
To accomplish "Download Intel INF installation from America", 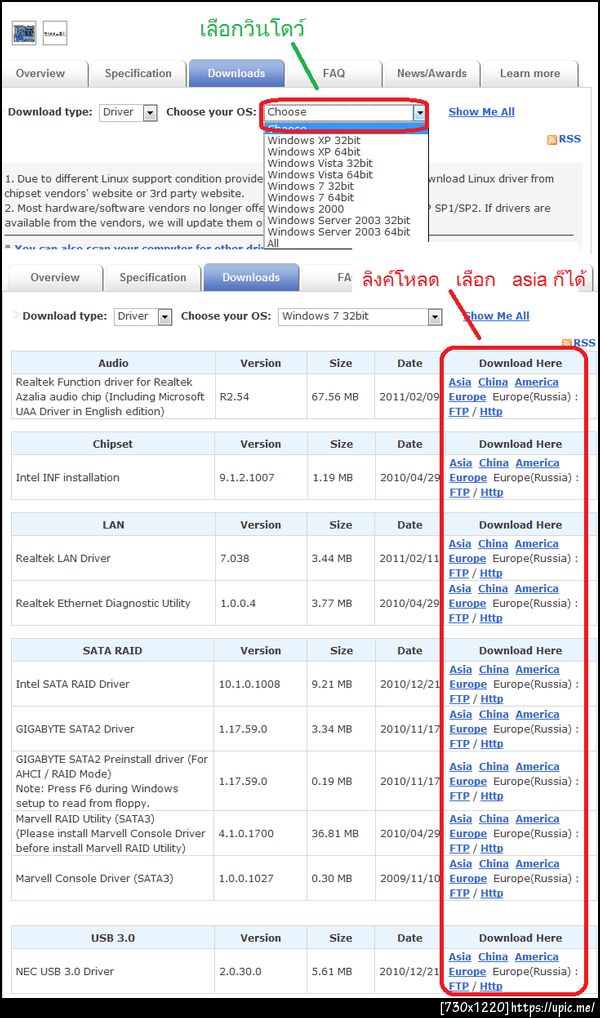I will pos(536,463).
